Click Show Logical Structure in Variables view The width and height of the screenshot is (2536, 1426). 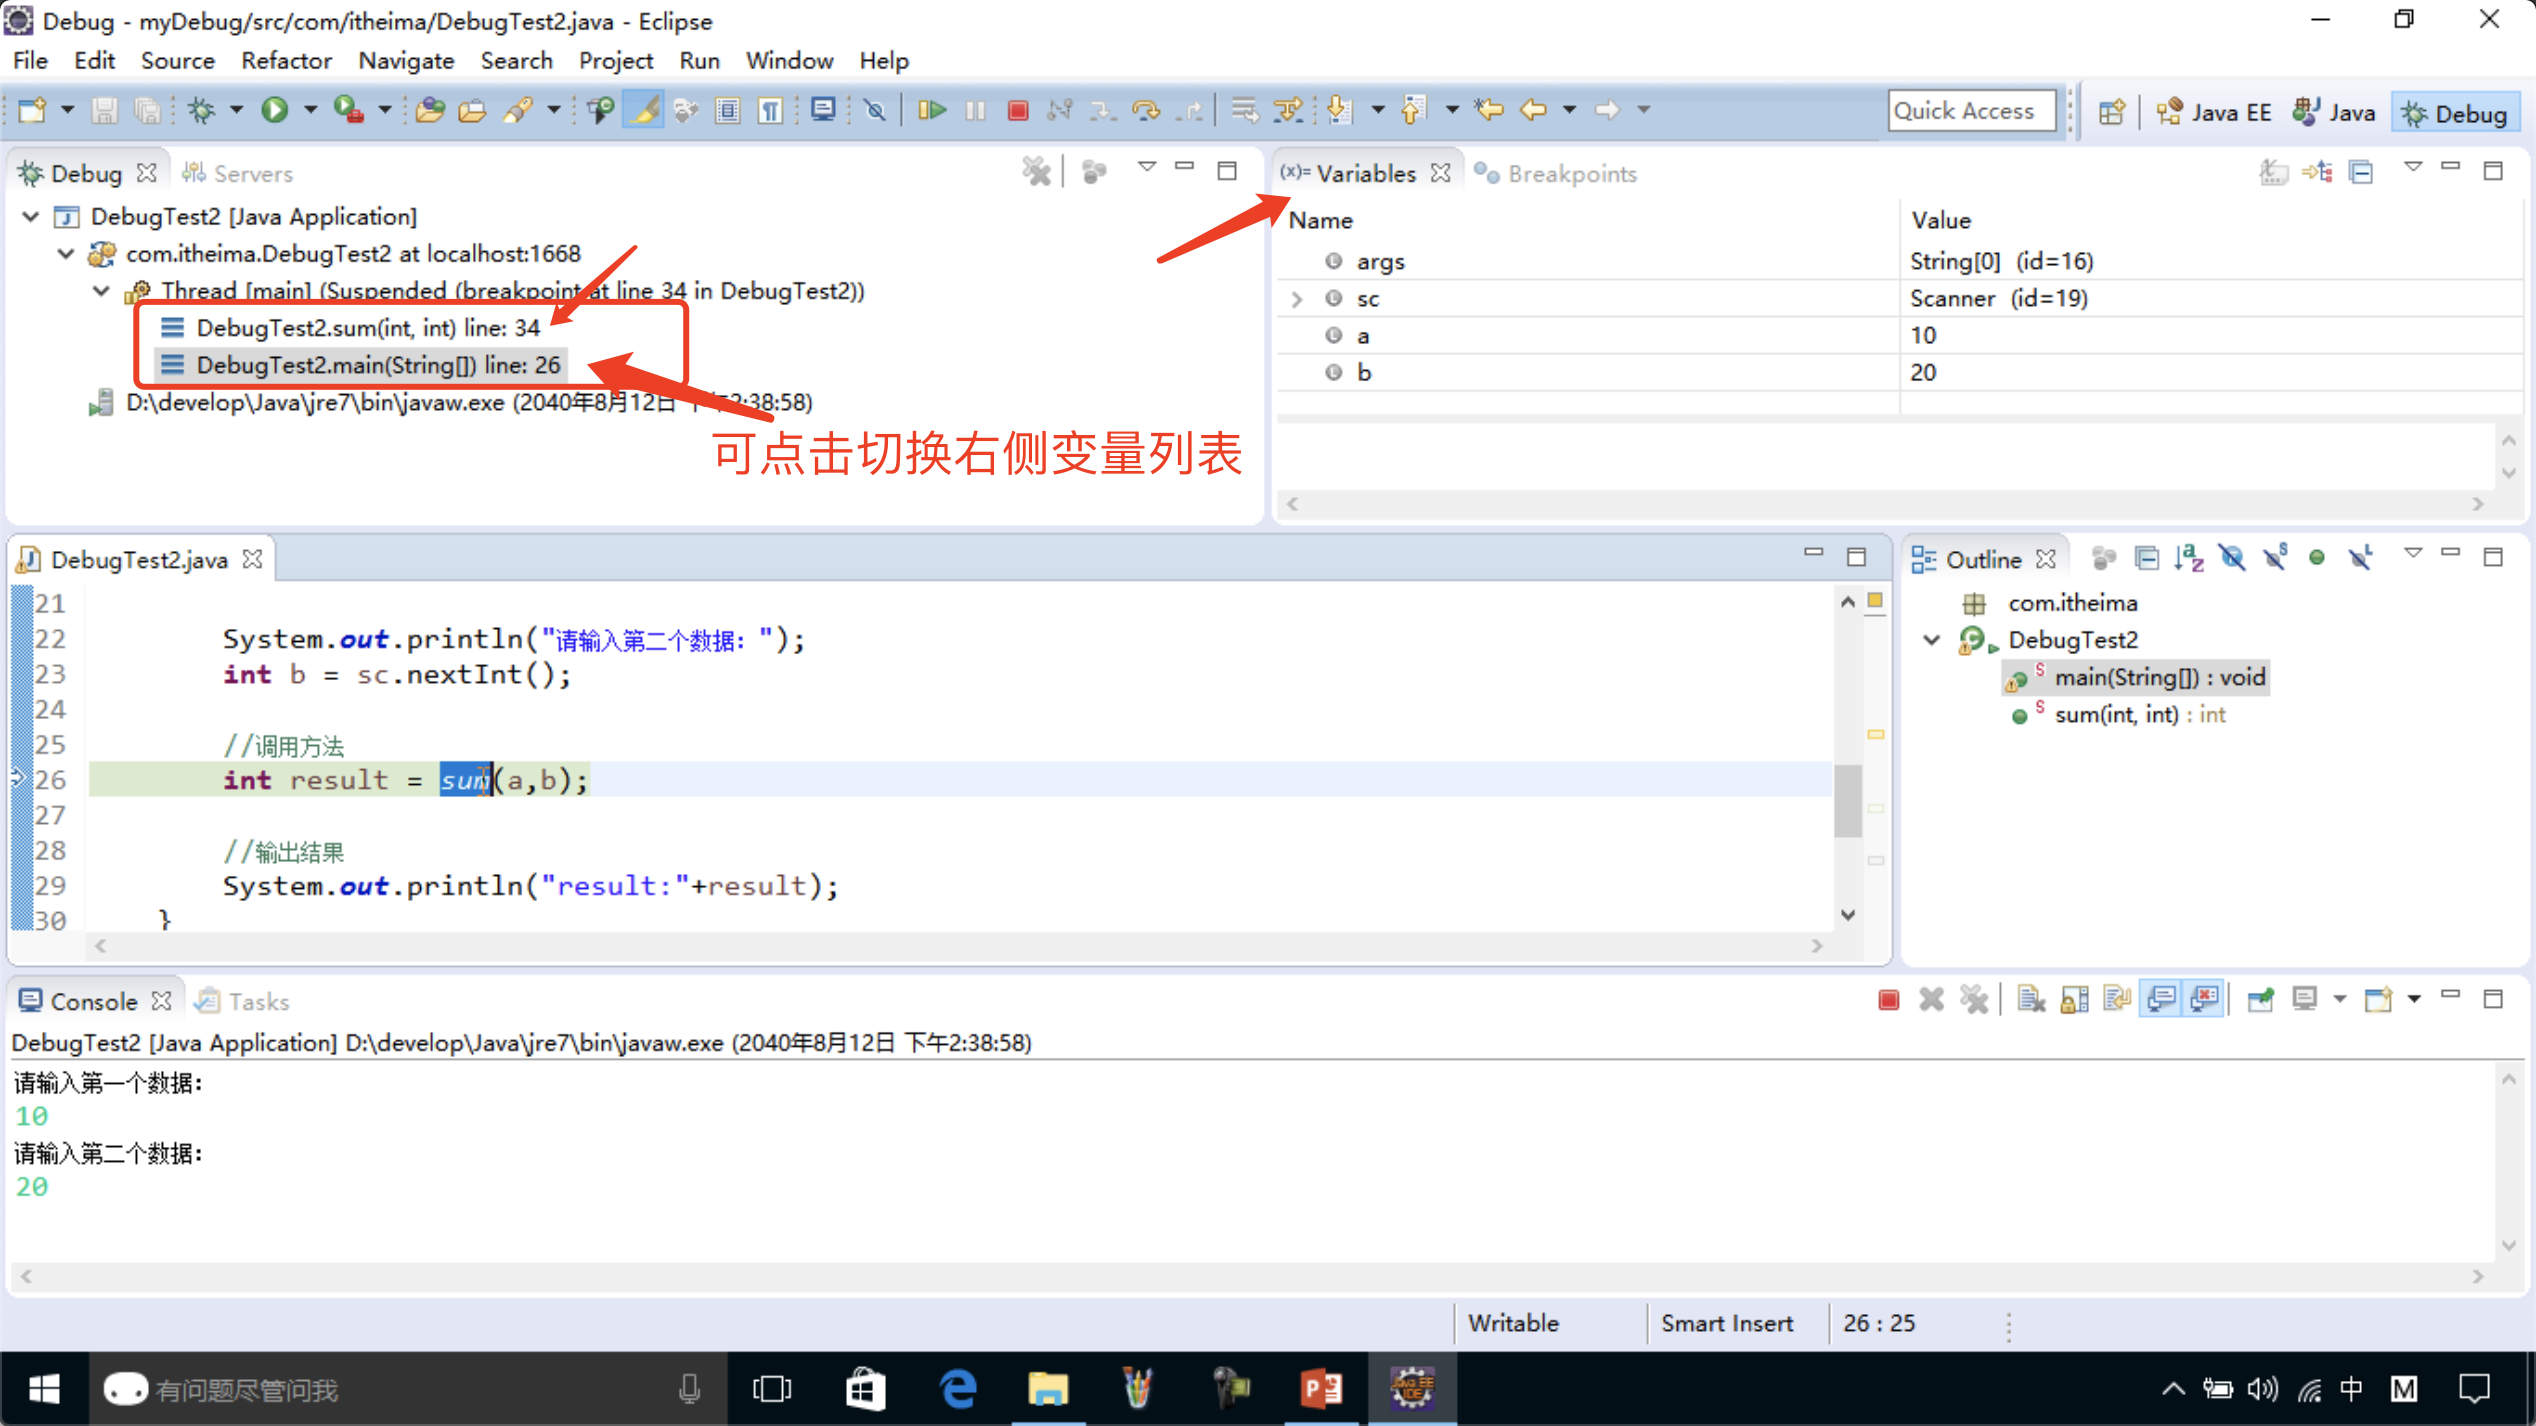(2317, 172)
